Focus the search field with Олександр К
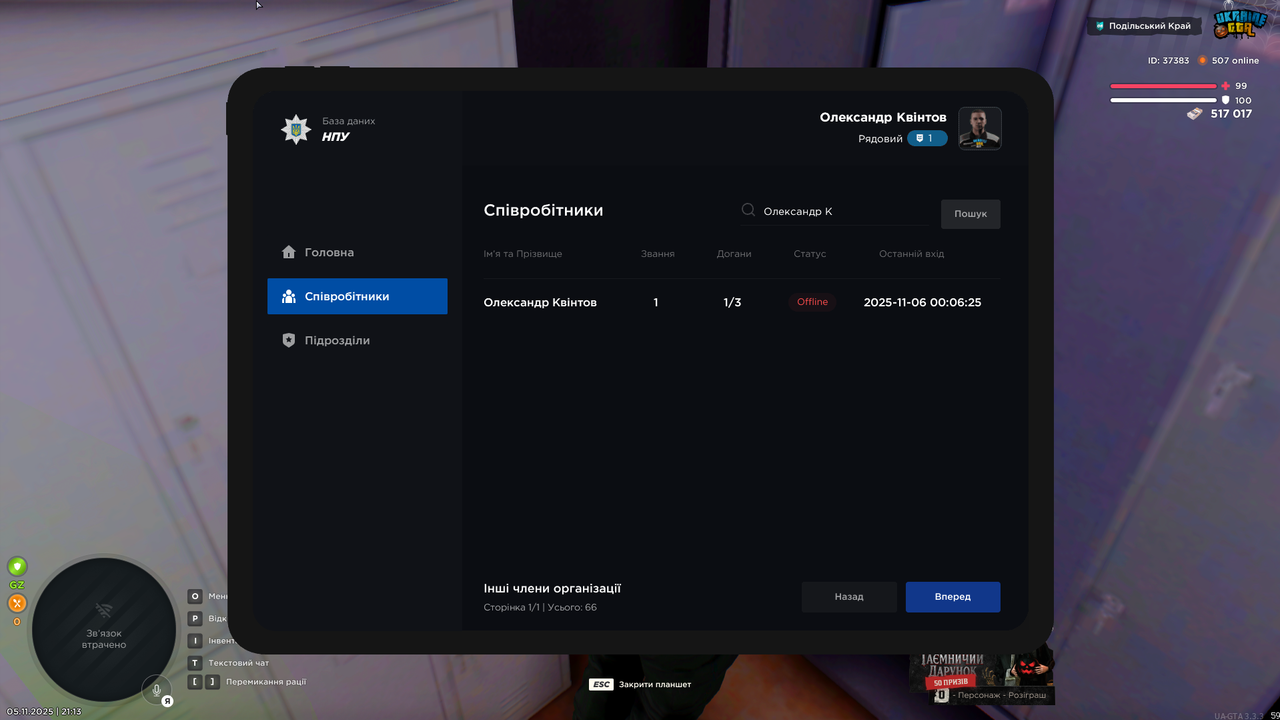Screen dimensions: 1280x720 (835, 211)
